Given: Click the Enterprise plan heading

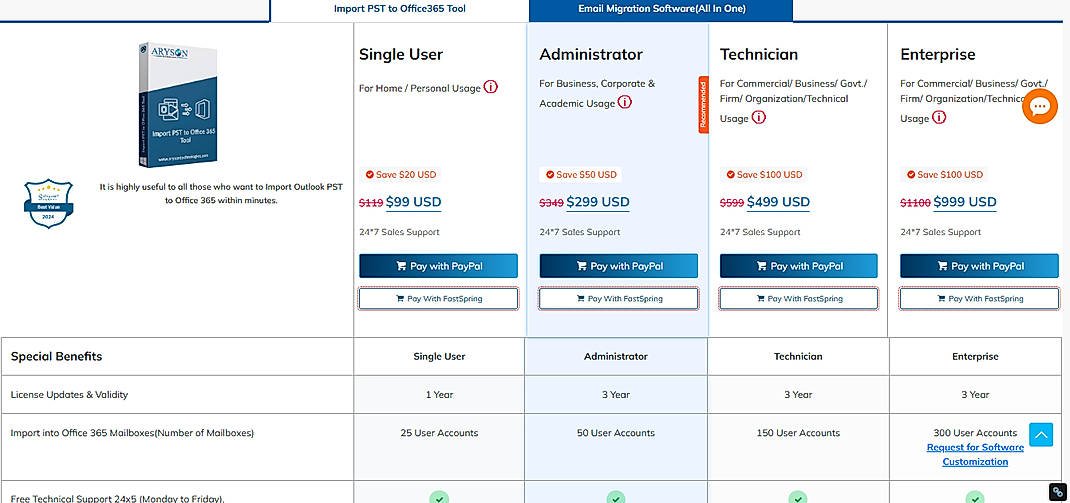Looking at the screenshot, I should (938, 54).
